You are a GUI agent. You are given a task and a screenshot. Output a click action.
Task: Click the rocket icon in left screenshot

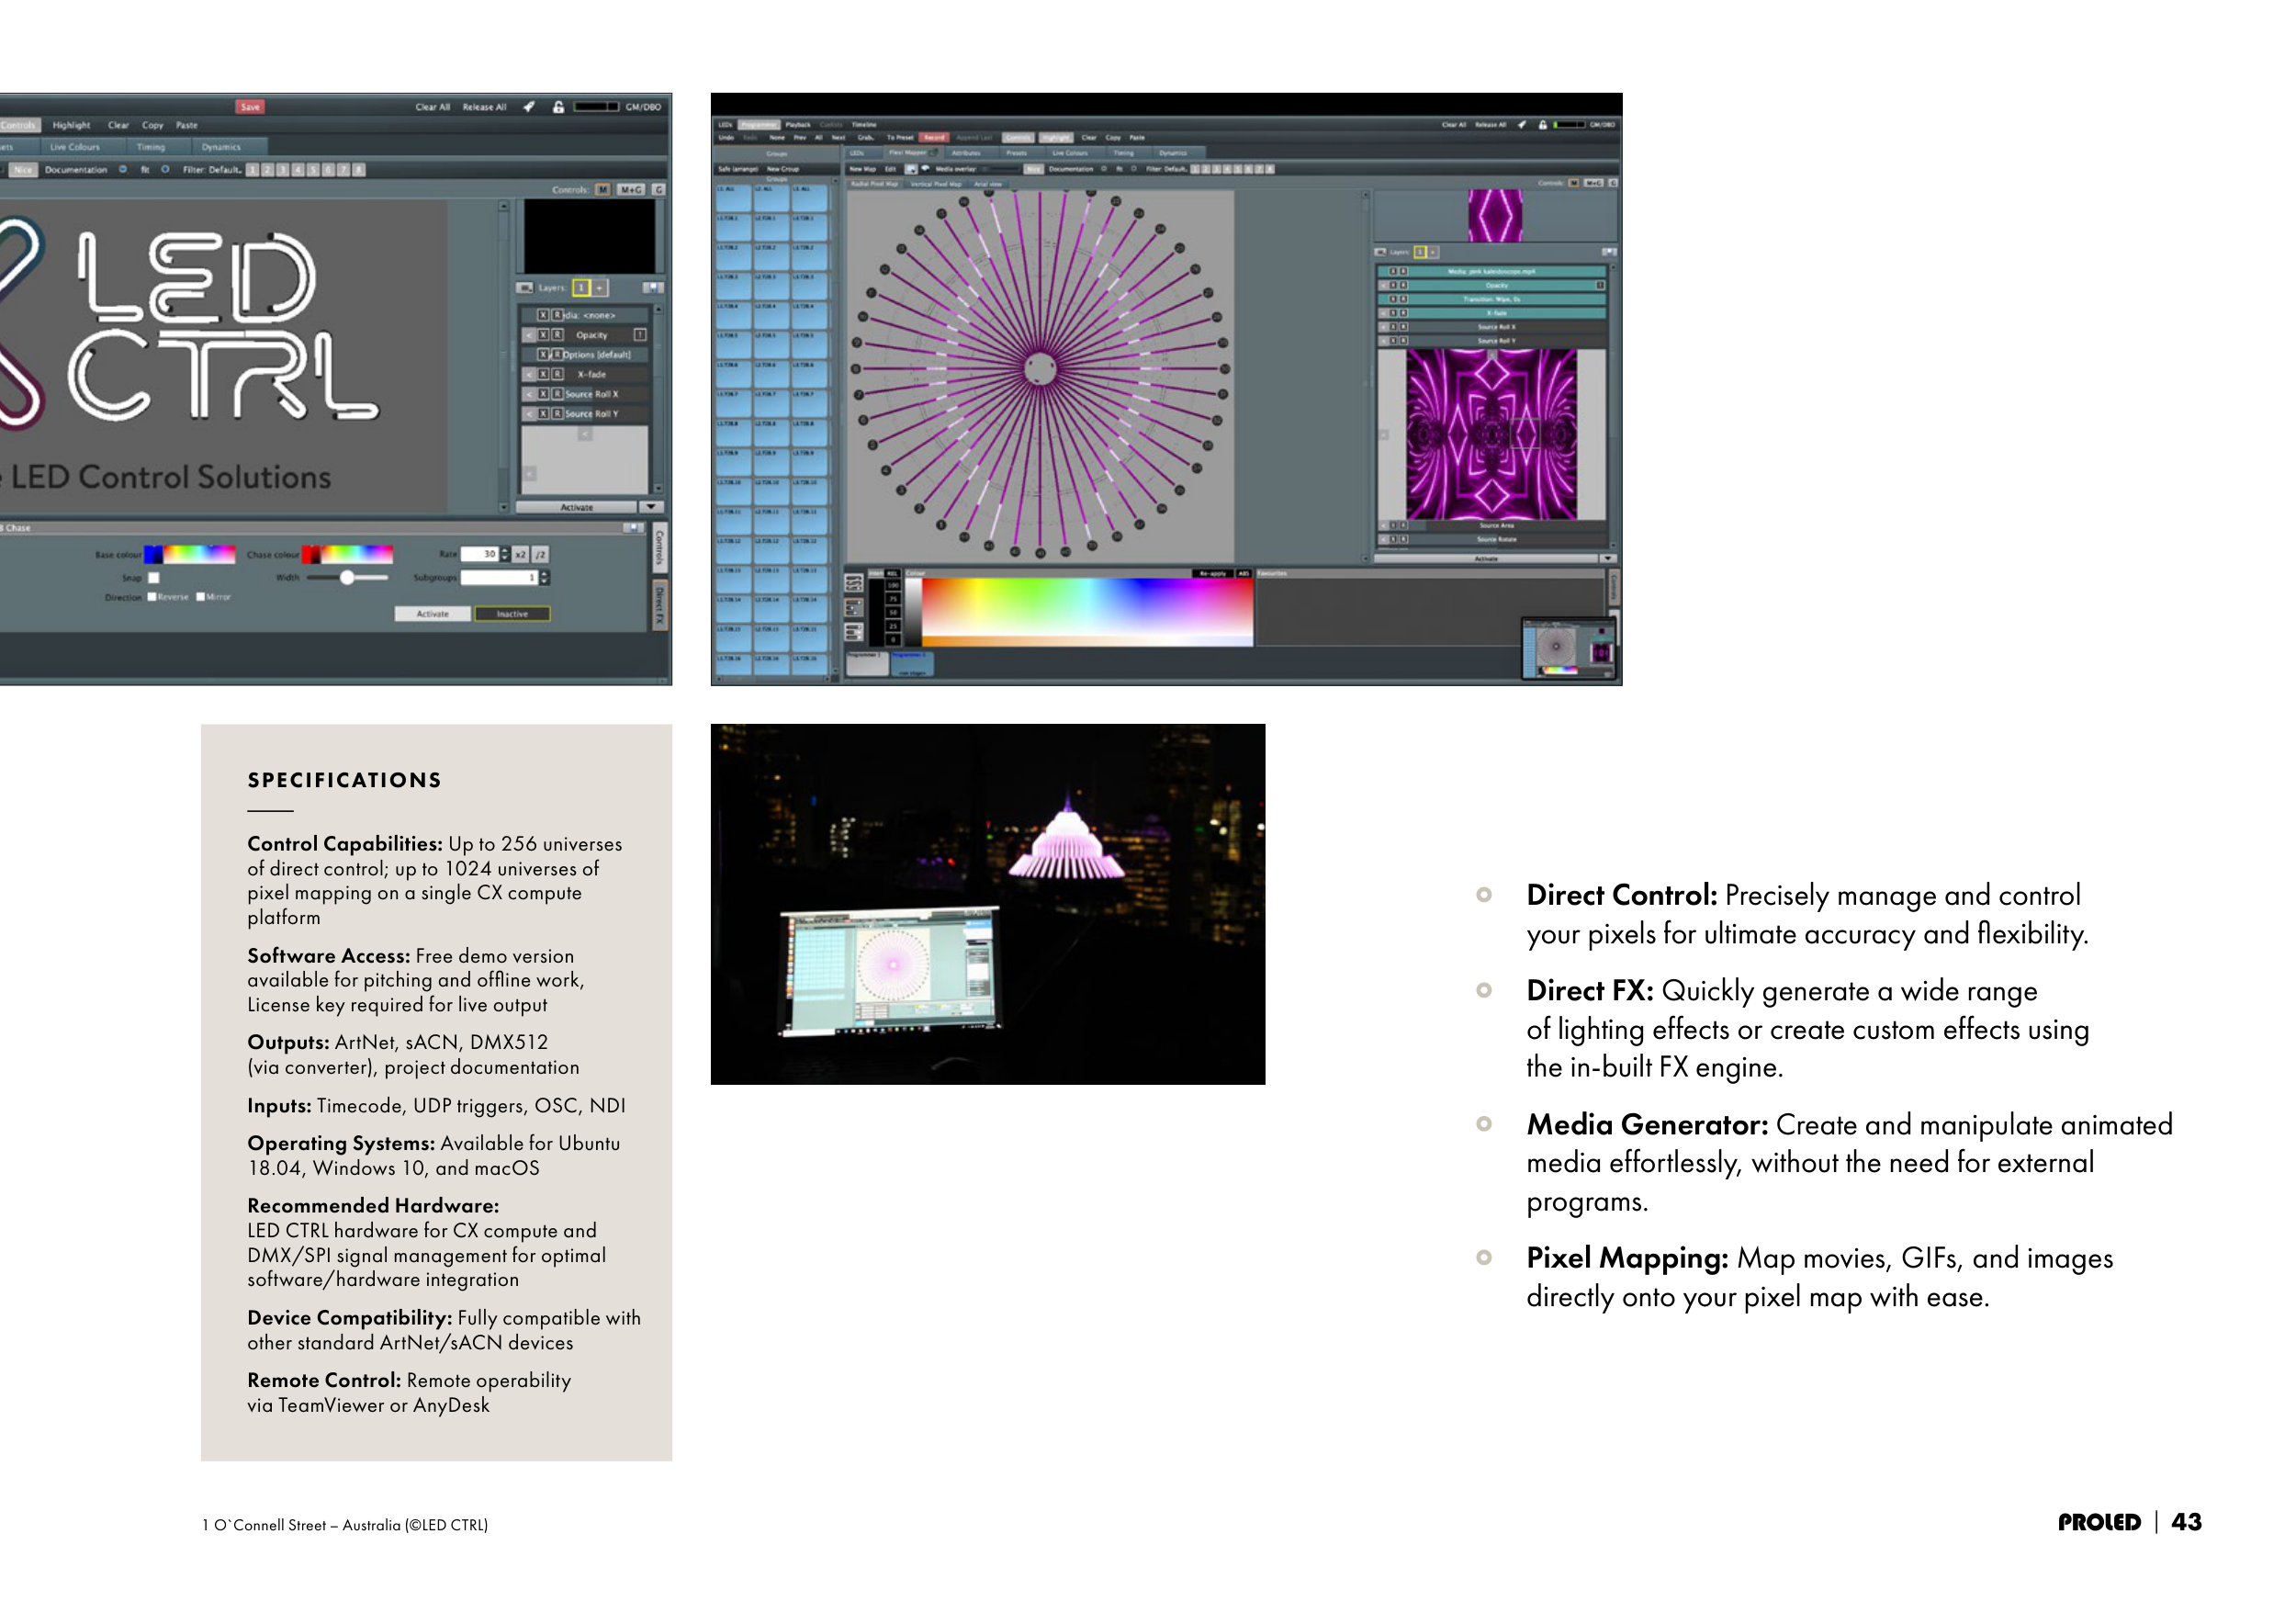tap(529, 107)
